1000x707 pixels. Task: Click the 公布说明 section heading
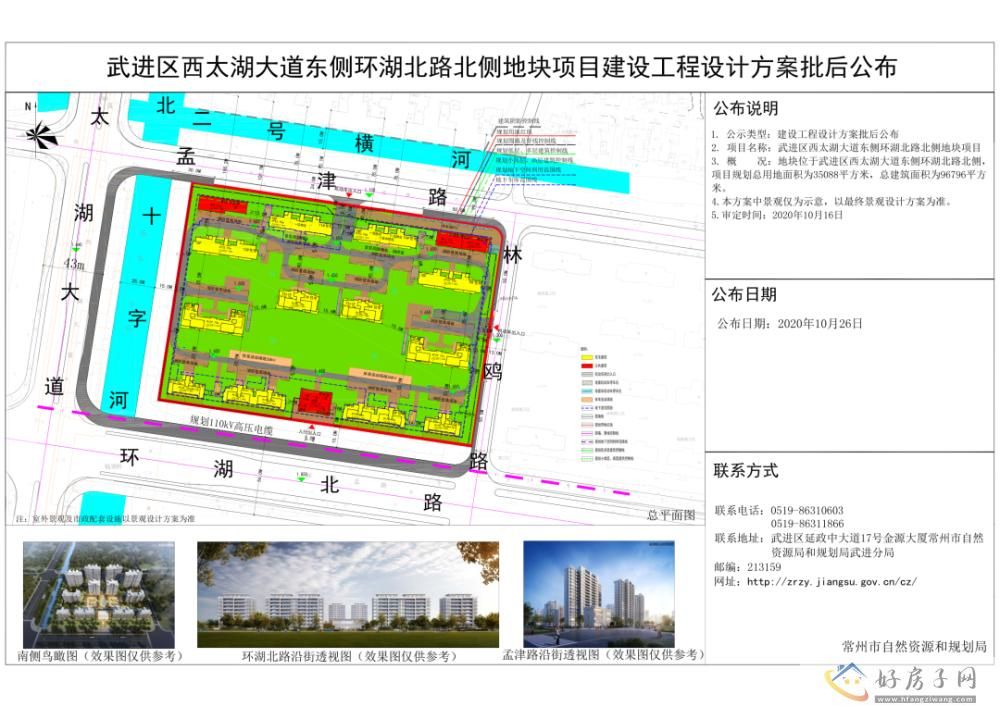pos(745,108)
